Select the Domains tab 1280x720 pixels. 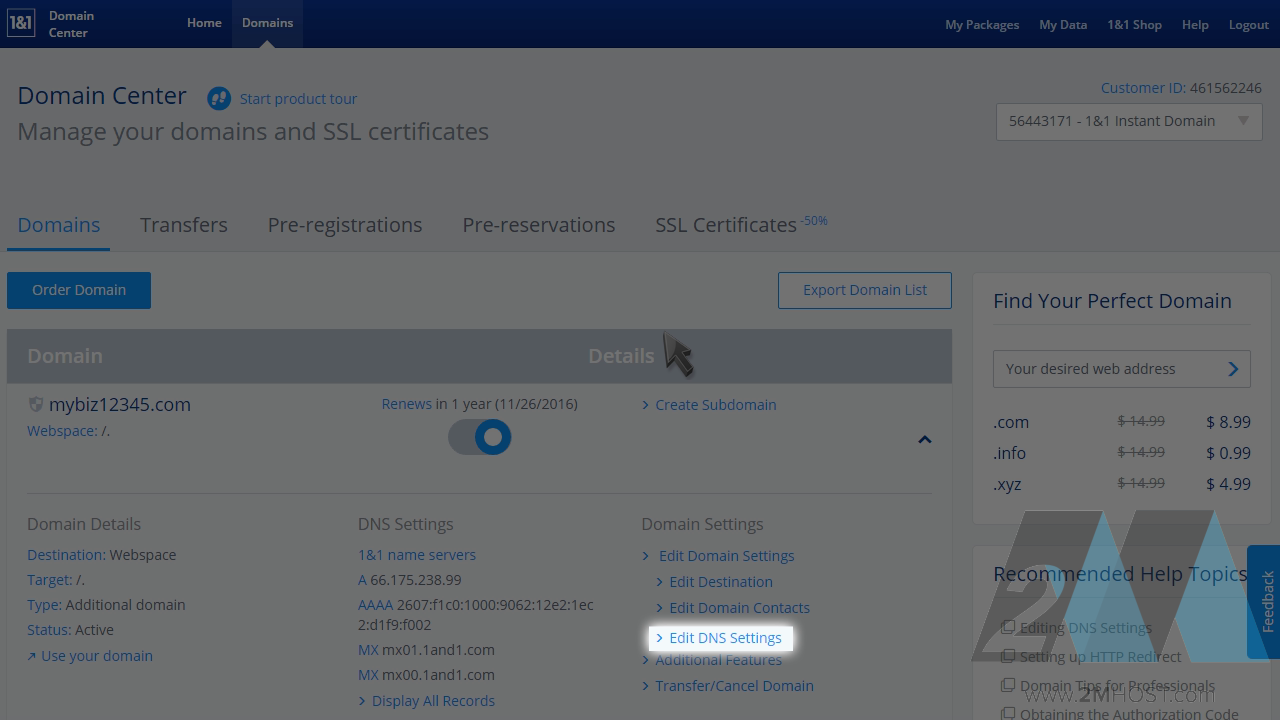pyautogui.click(x=59, y=225)
